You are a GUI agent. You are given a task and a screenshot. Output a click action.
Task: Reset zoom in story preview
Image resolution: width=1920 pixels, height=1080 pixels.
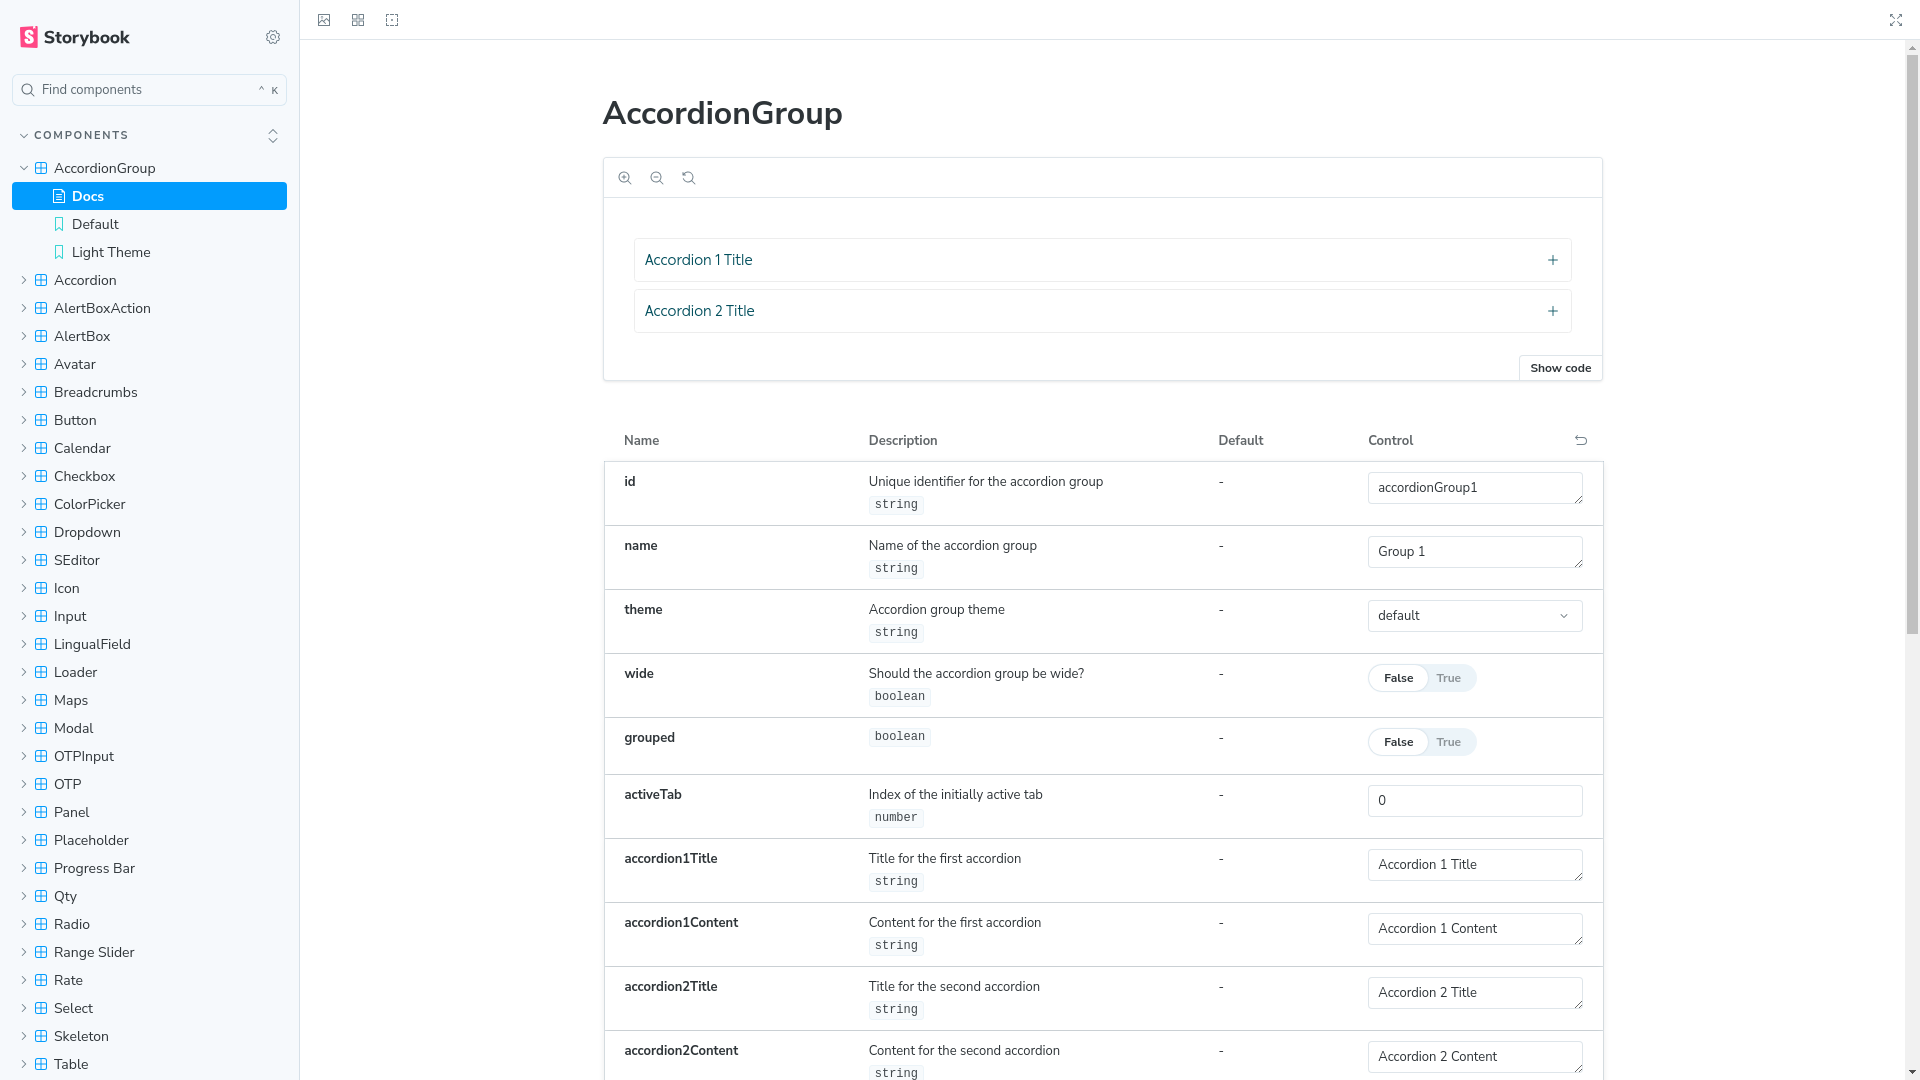pyautogui.click(x=689, y=178)
